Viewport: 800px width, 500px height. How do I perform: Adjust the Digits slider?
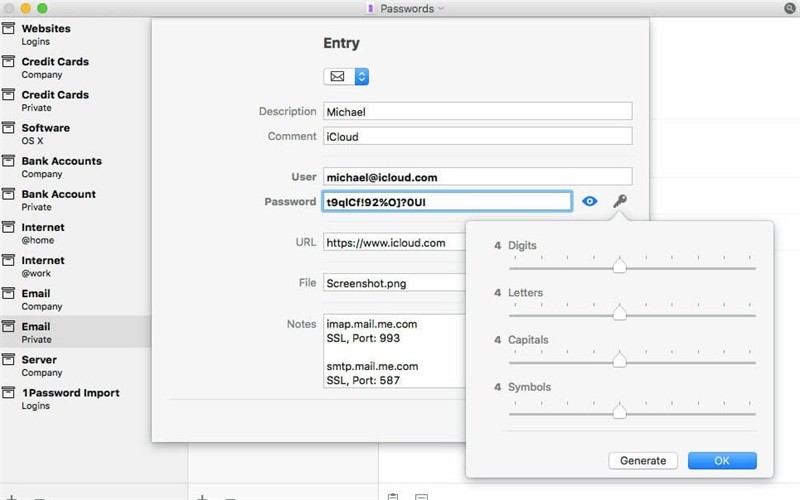point(619,266)
